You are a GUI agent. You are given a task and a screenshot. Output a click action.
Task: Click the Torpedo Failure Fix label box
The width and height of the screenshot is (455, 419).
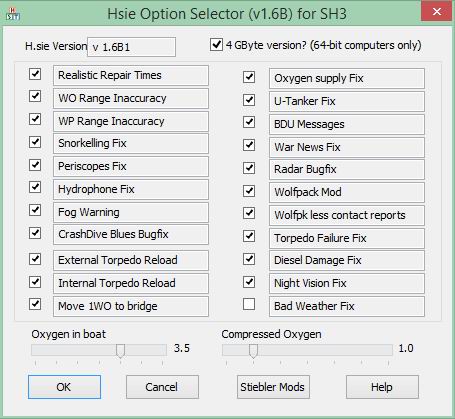pos(347,238)
